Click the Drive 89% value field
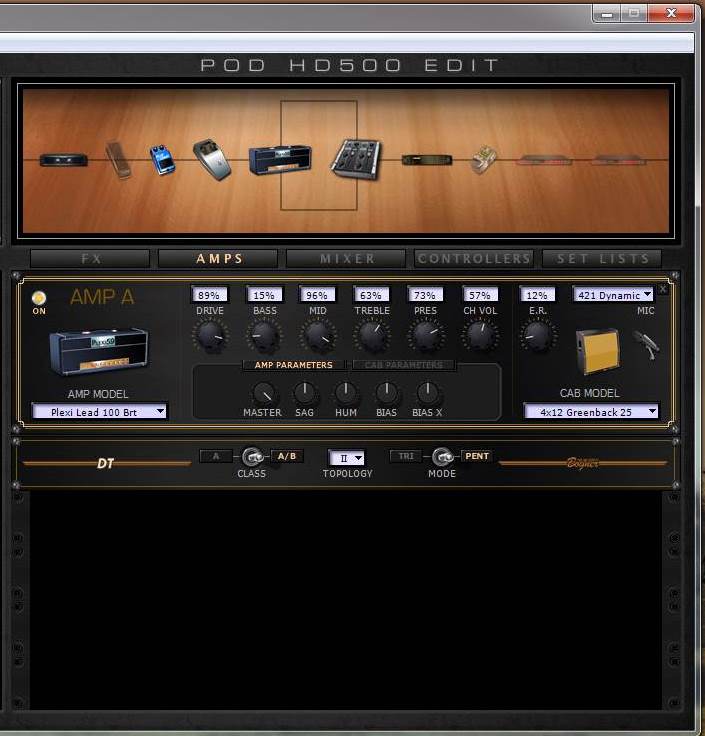The height and width of the screenshot is (736, 705). pyautogui.click(x=209, y=295)
